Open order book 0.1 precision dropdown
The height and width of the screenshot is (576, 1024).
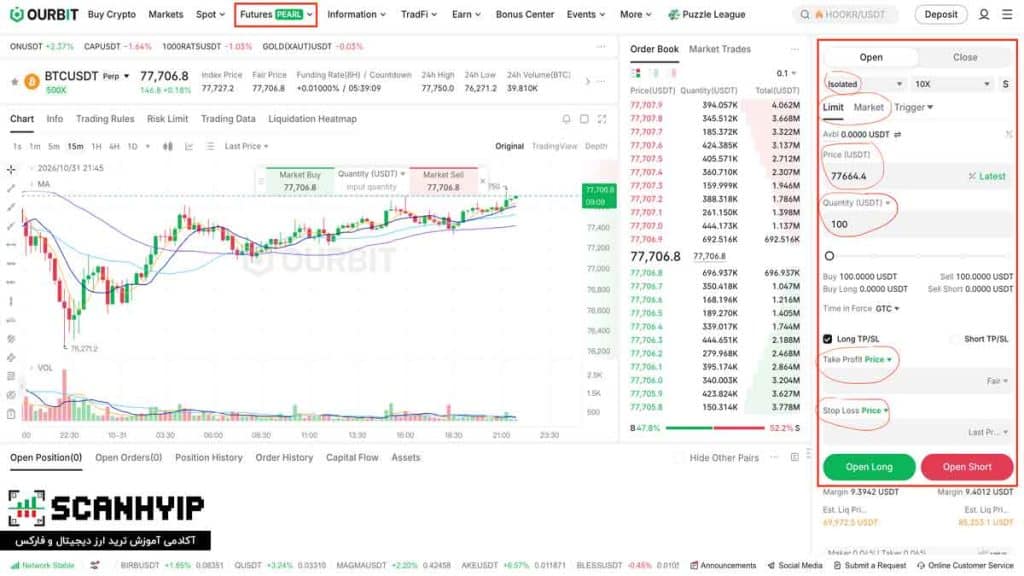coord(786,73)
